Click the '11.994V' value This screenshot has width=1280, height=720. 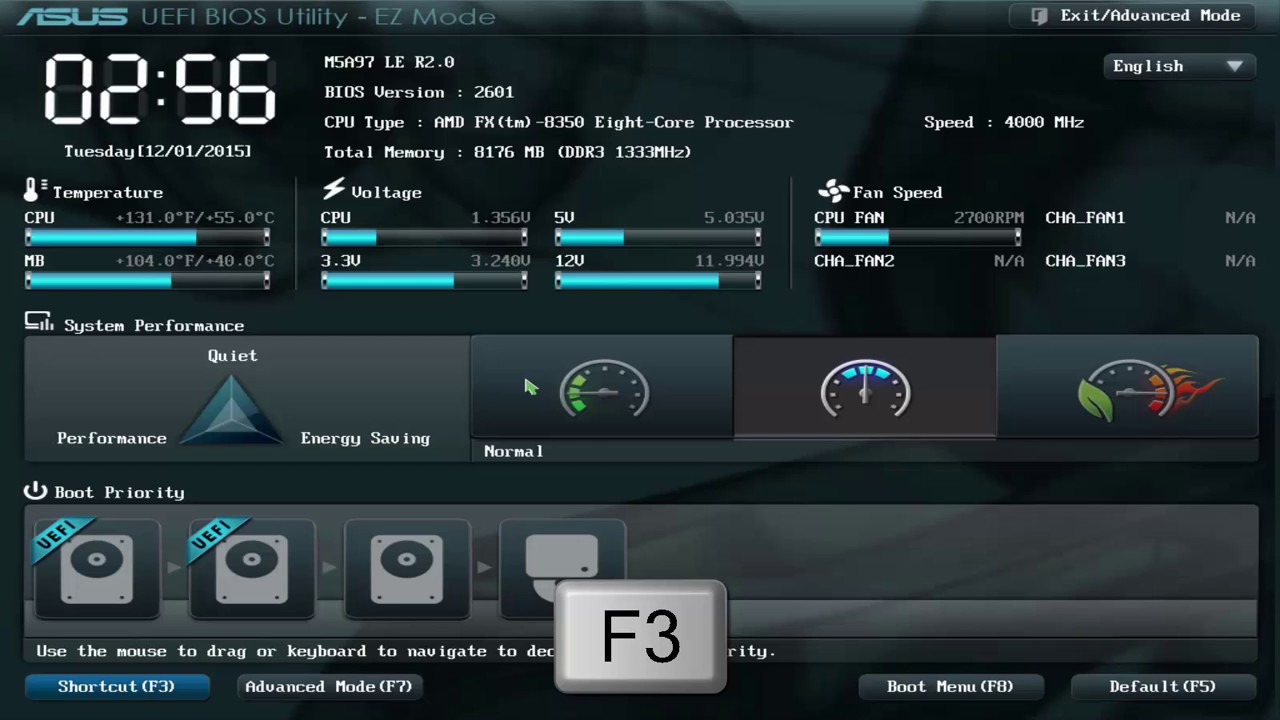[x=730, y=260]
